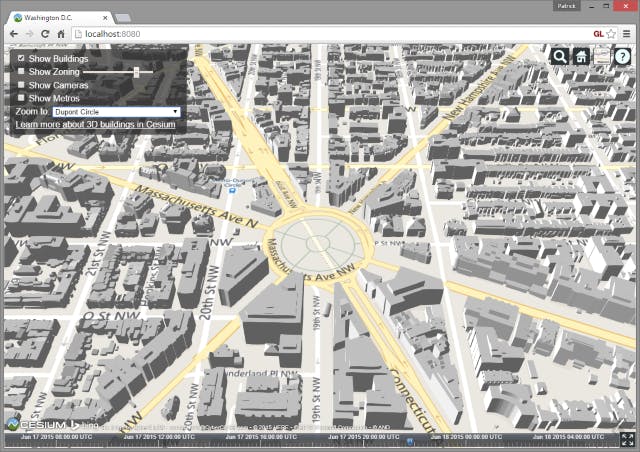This screenshot has height=452, width=640.
Task: Check the Show Metros option
Action: pyautogui.click(x=21, y=99)
